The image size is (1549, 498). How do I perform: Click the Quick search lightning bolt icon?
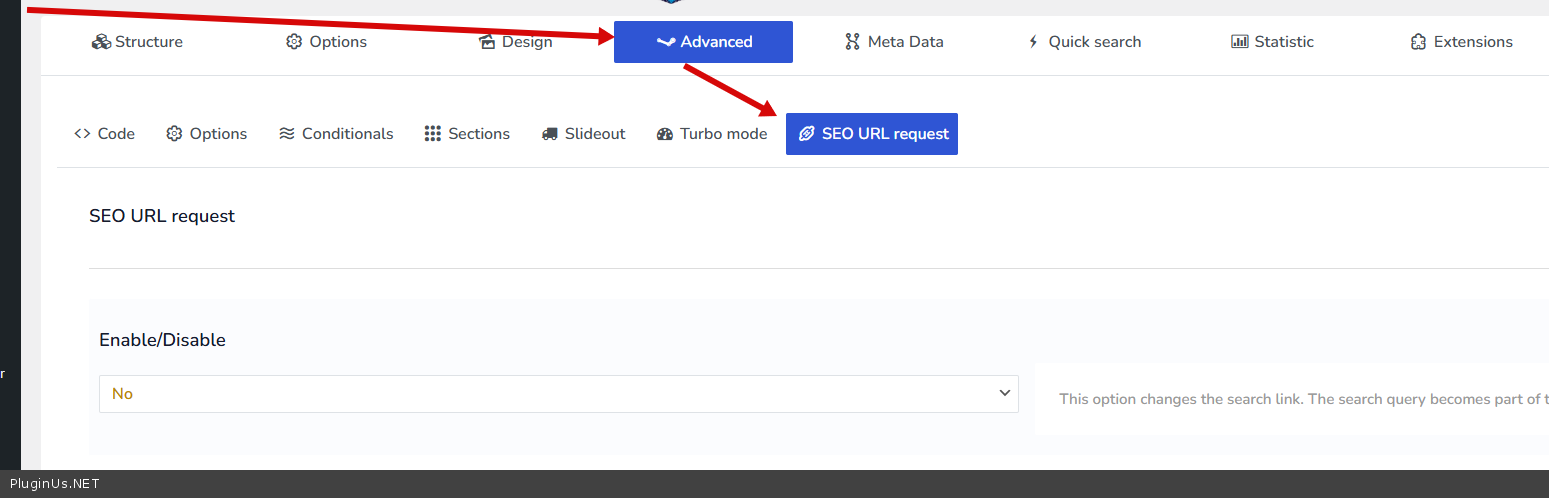click(x=1034, y=42)
